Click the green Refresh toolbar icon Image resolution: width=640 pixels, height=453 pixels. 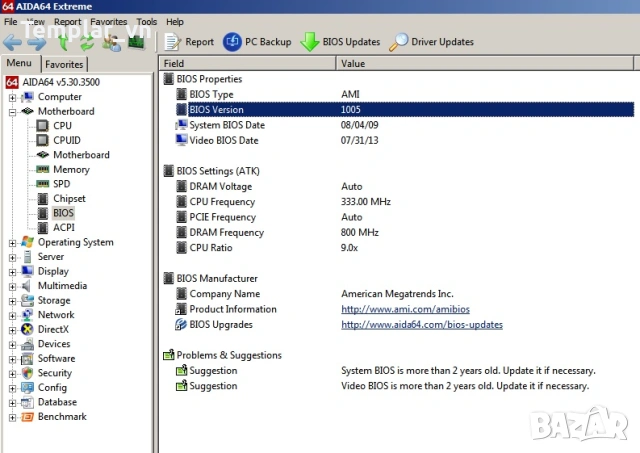[87, 42]
